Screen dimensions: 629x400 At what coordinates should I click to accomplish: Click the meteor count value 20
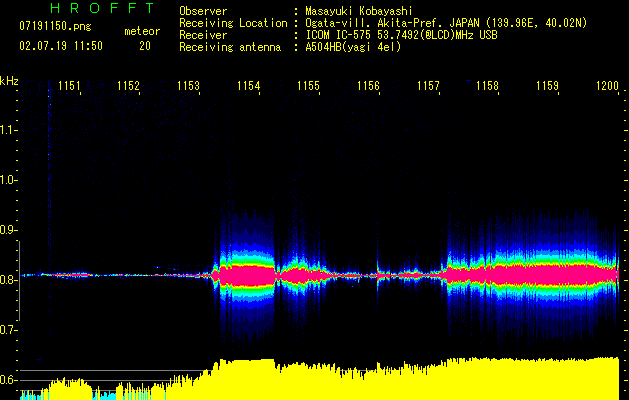coord(145,46)
